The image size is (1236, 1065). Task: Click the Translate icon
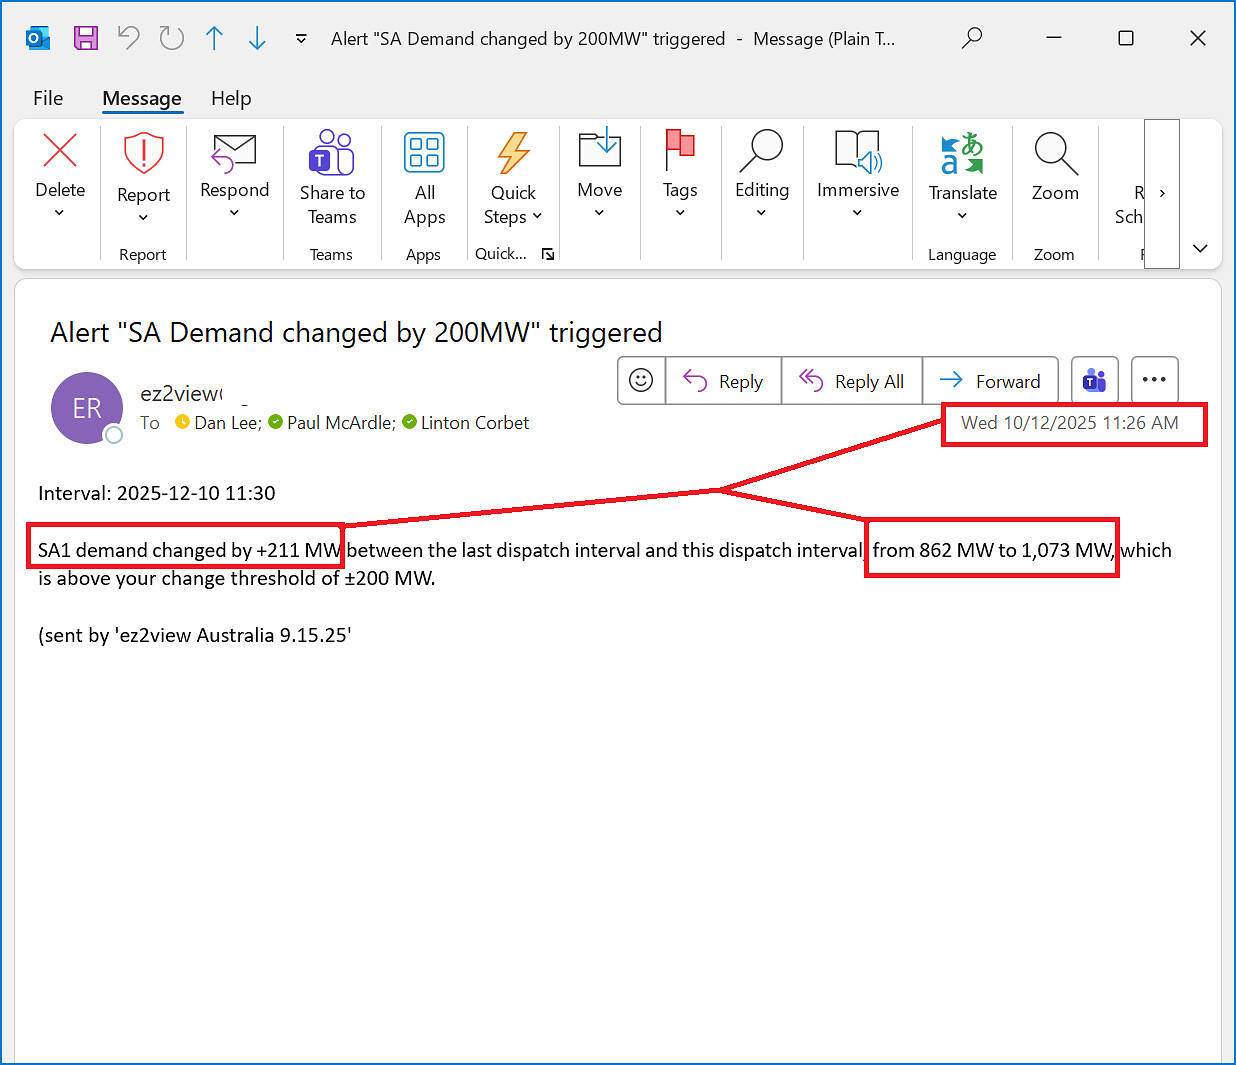pos(962,155)
